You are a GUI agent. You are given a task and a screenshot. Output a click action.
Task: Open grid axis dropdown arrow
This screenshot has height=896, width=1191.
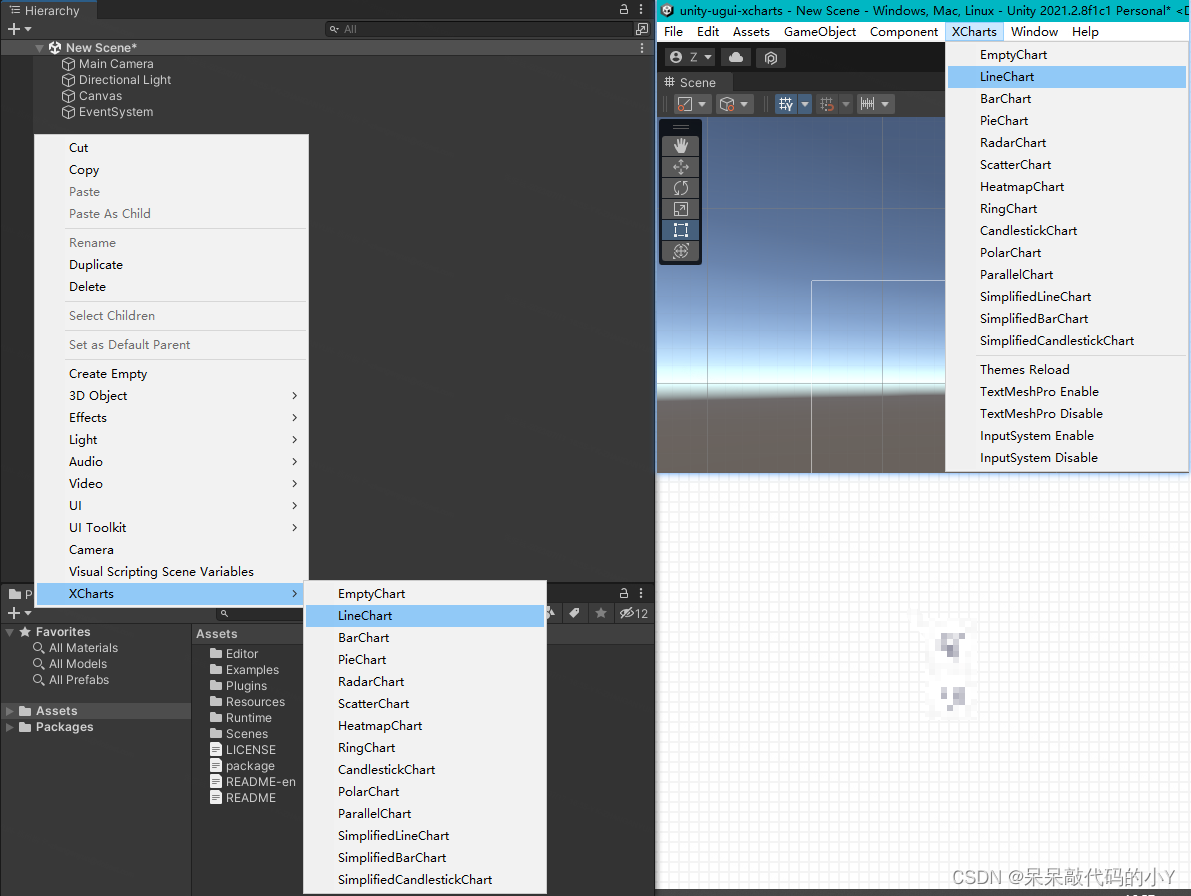click(x=805, y=104)
